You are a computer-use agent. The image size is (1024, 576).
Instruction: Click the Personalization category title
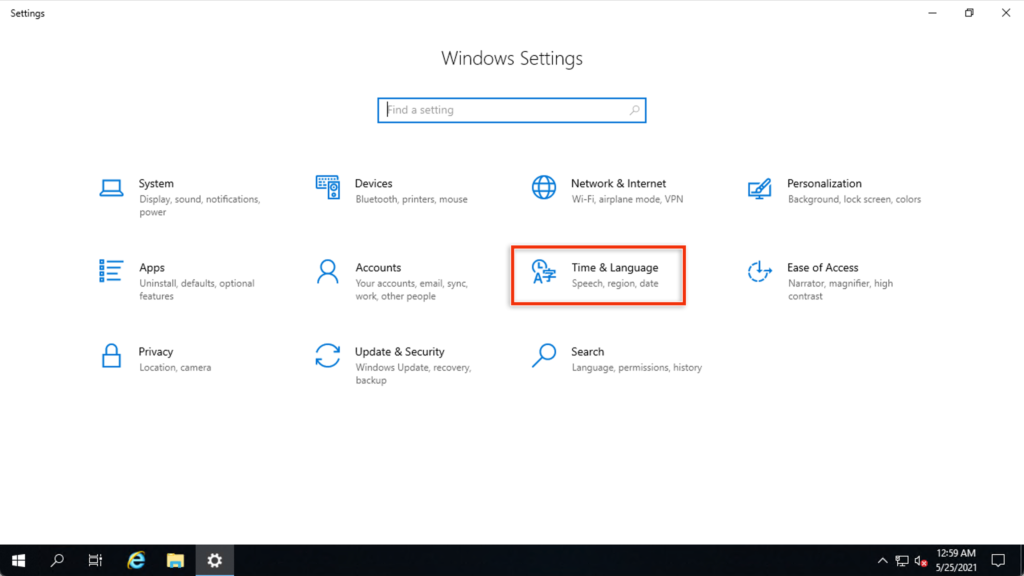click(824, 184)
